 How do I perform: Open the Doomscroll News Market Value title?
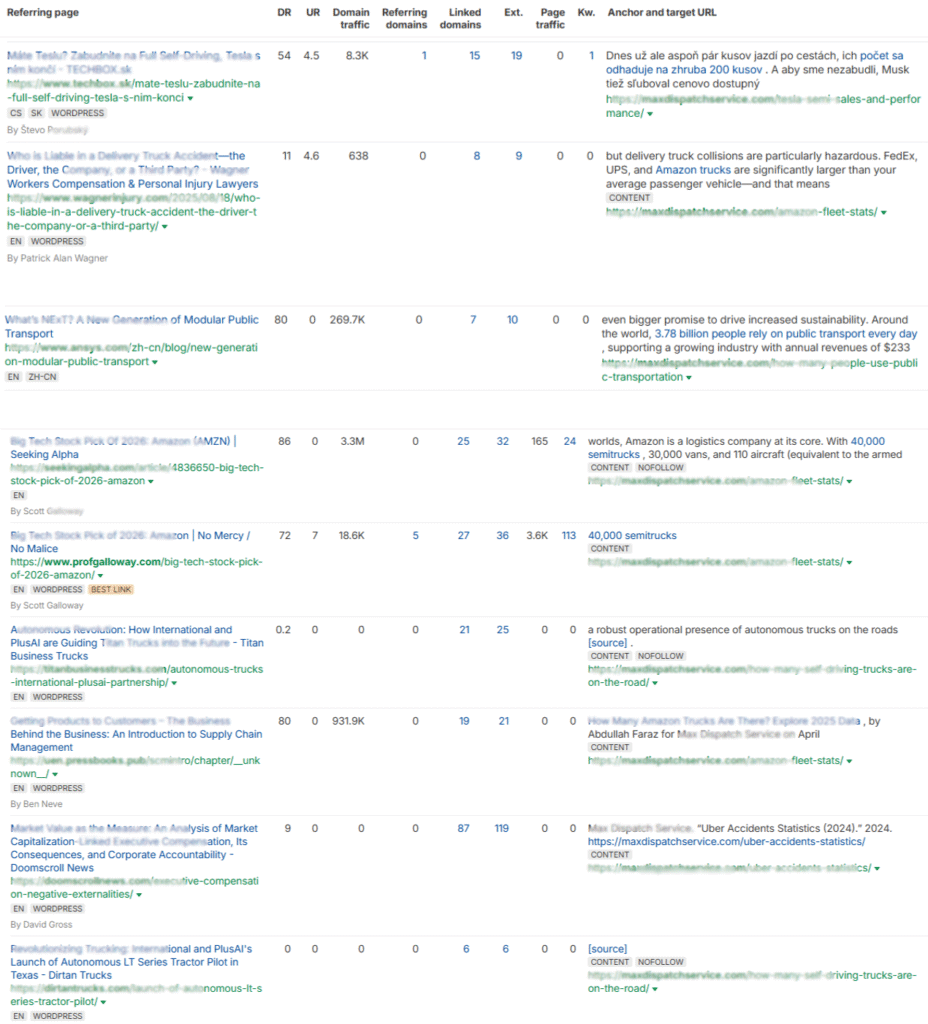134,848
